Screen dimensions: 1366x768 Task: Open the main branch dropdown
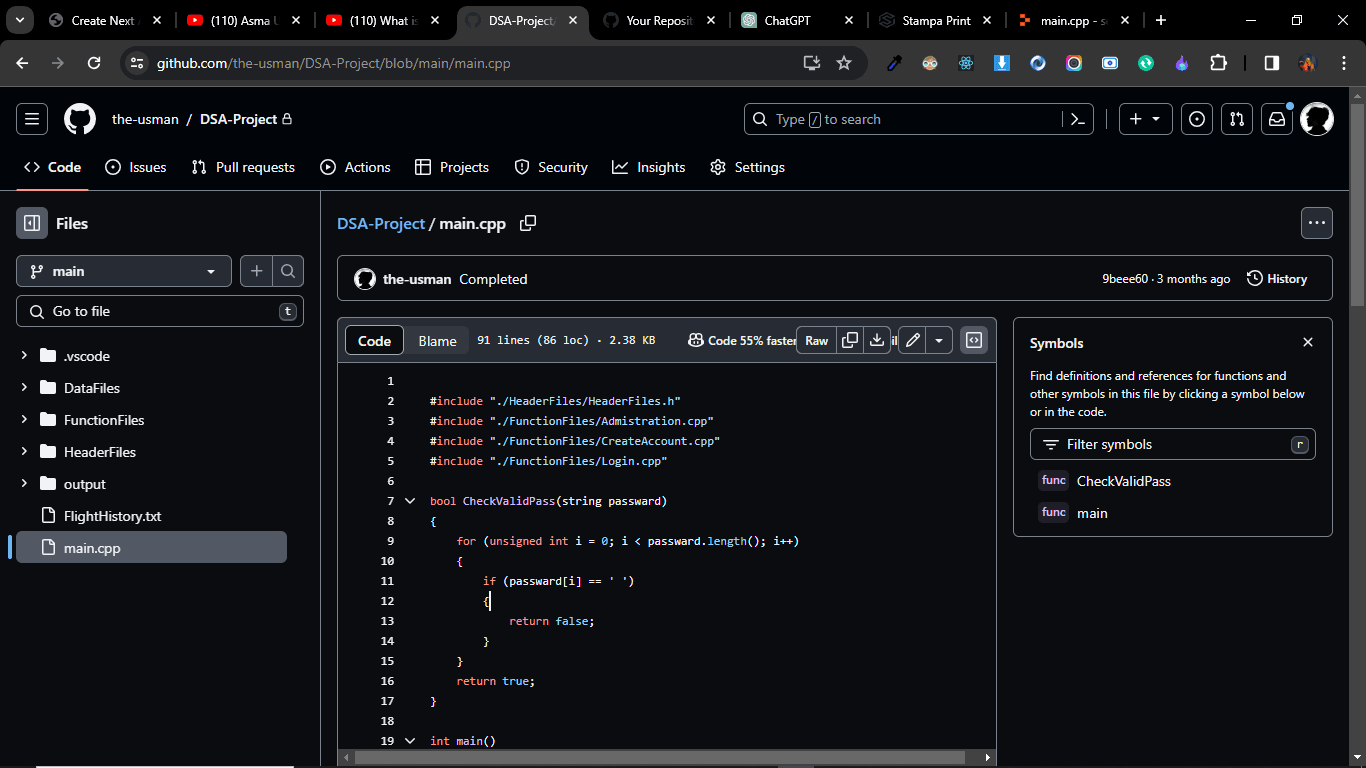click(x=124, y=271)
